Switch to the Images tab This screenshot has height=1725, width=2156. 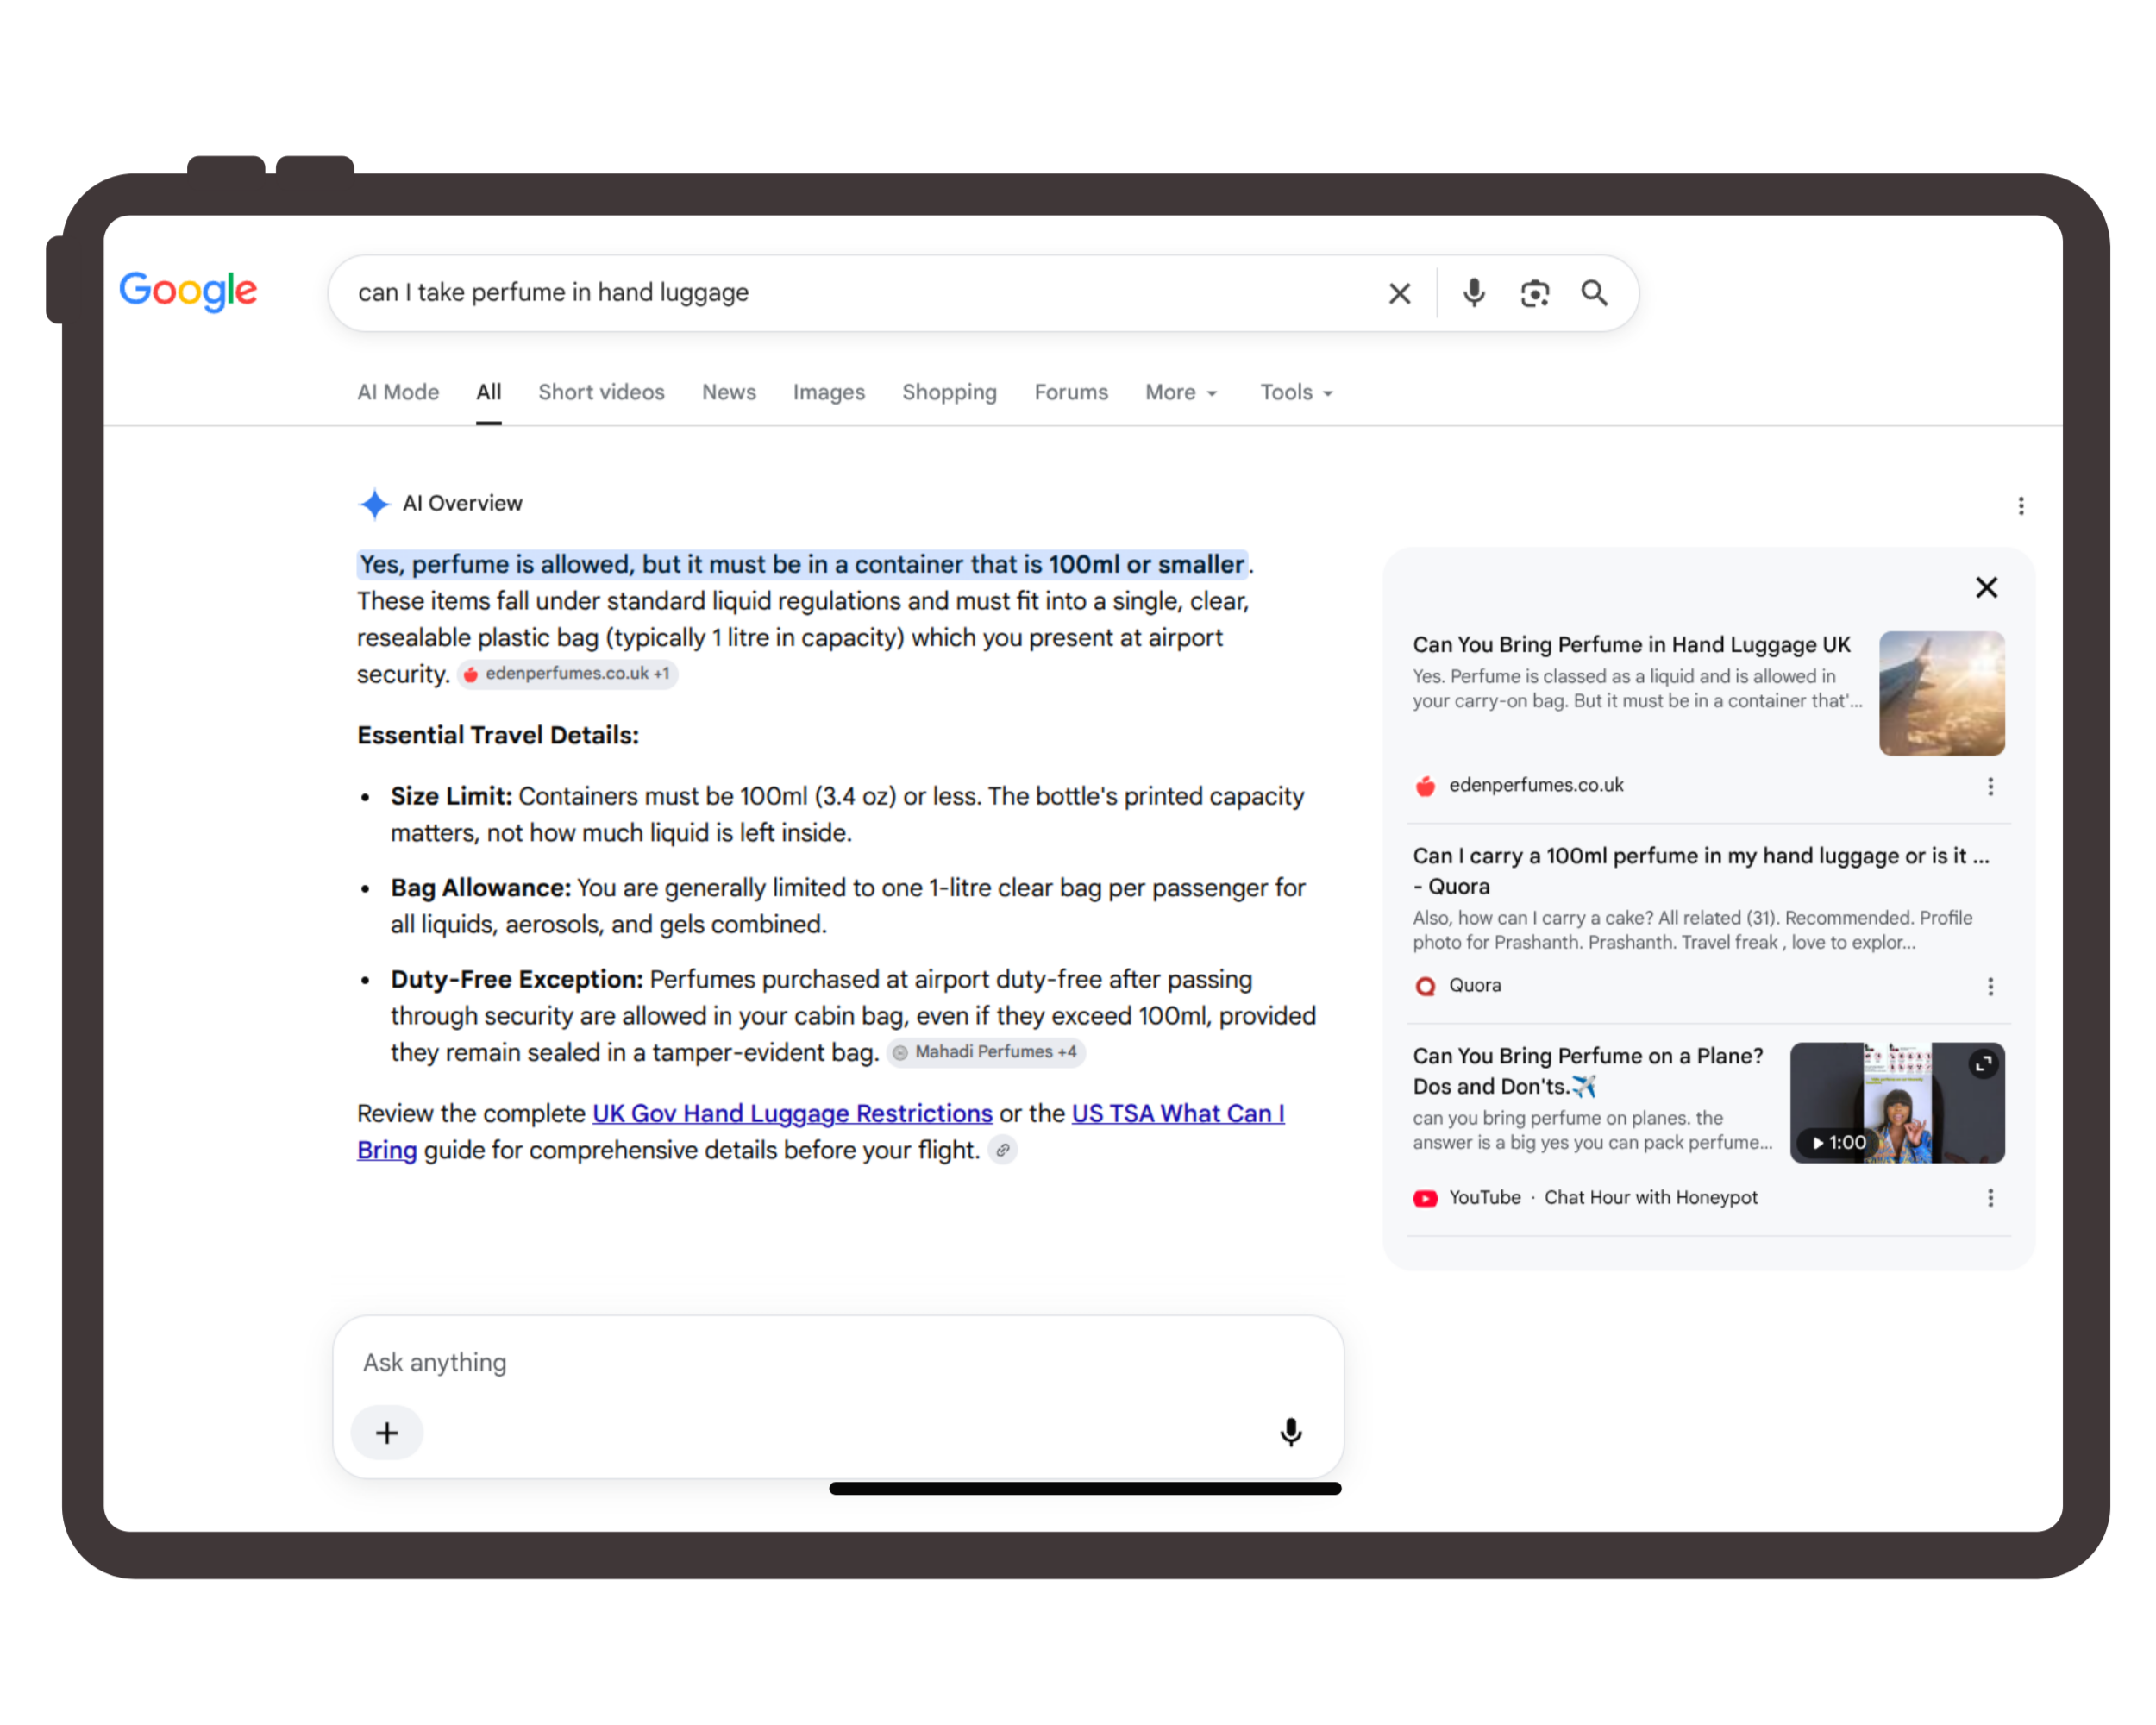(828, 392)
